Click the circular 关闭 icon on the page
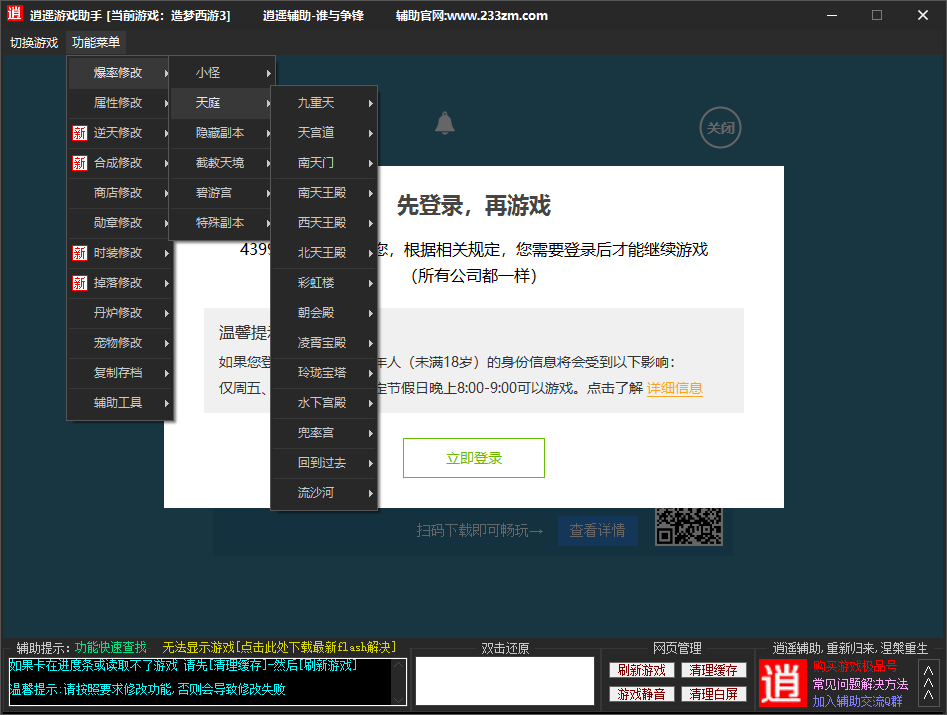 tap(719, 128)
